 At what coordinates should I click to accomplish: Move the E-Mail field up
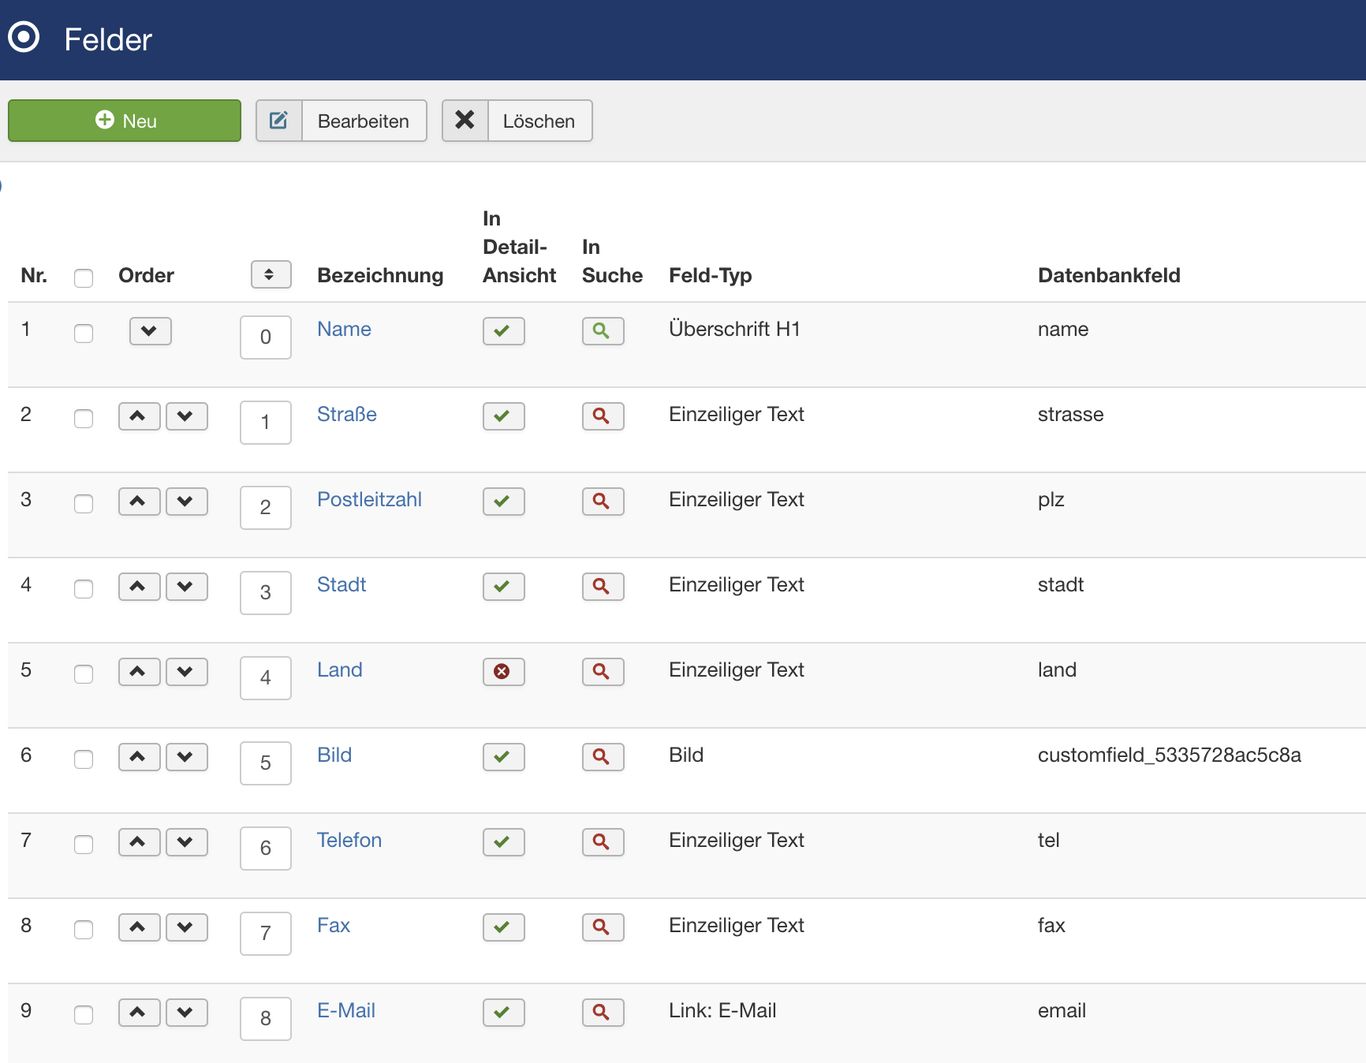(139, 1012)
